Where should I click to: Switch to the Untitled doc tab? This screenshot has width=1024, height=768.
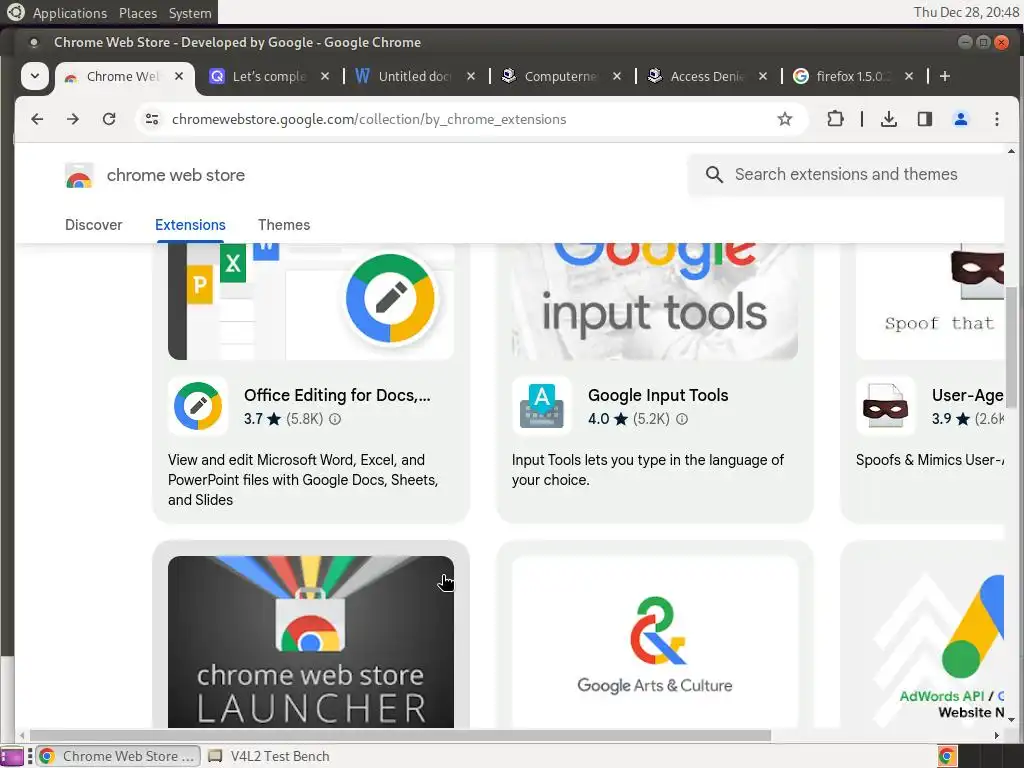click(414, 76)
